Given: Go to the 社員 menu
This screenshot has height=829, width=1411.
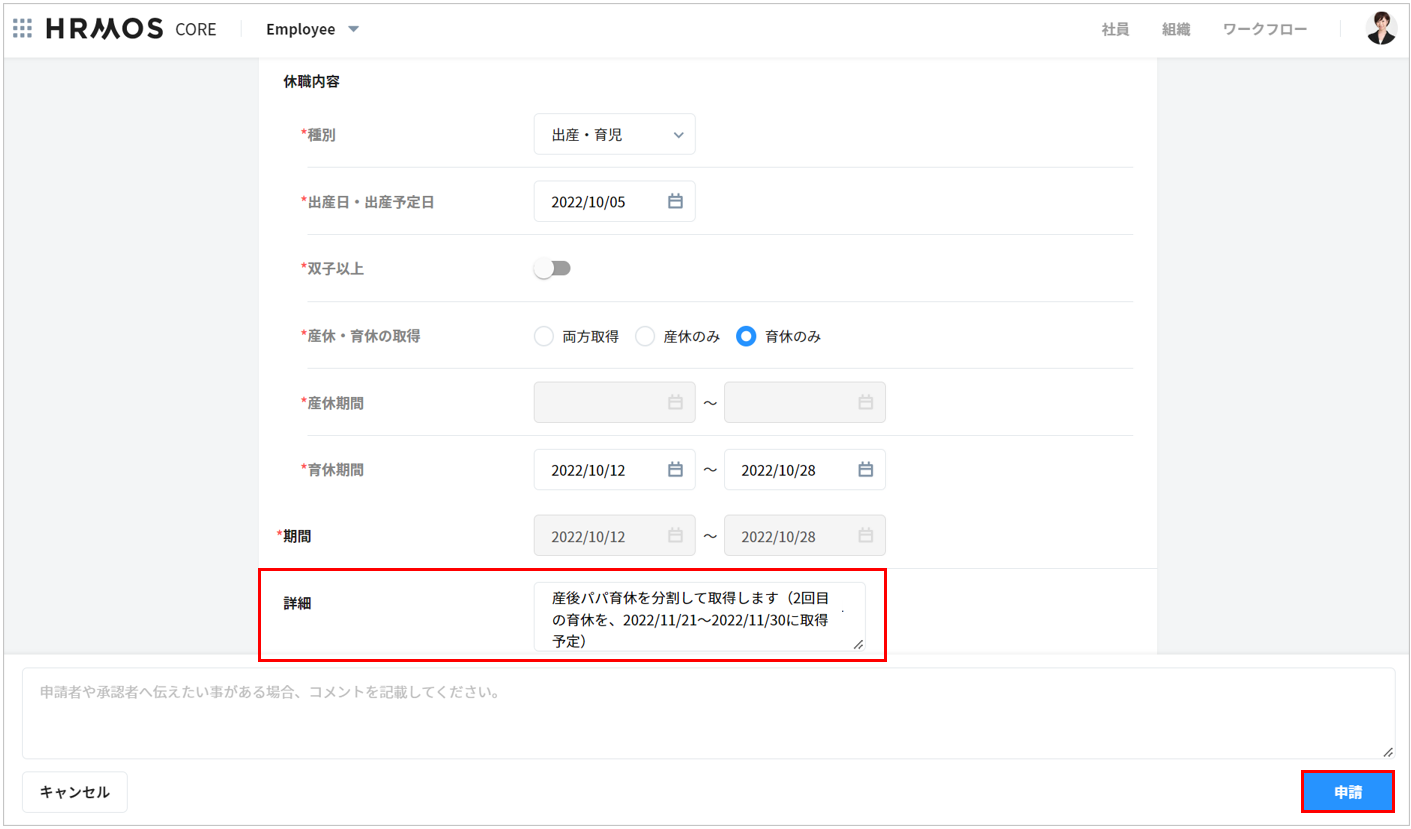Looking at the screenshot, I should click(x=1115, y=29).
